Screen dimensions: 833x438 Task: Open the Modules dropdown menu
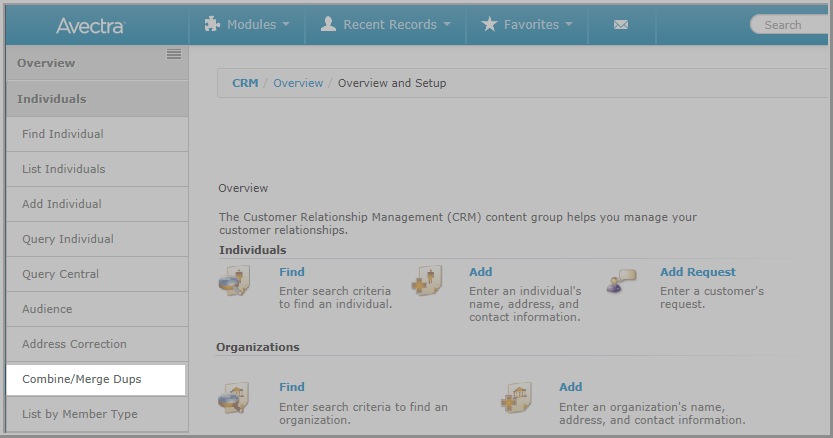(x=247, y=24)
